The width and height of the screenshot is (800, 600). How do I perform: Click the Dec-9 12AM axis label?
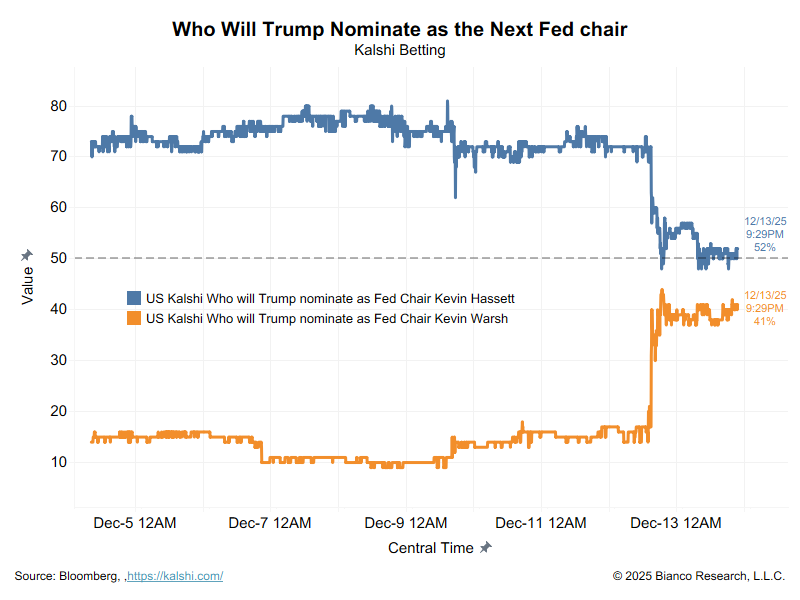pyautogui.click(x=406, y=523)
